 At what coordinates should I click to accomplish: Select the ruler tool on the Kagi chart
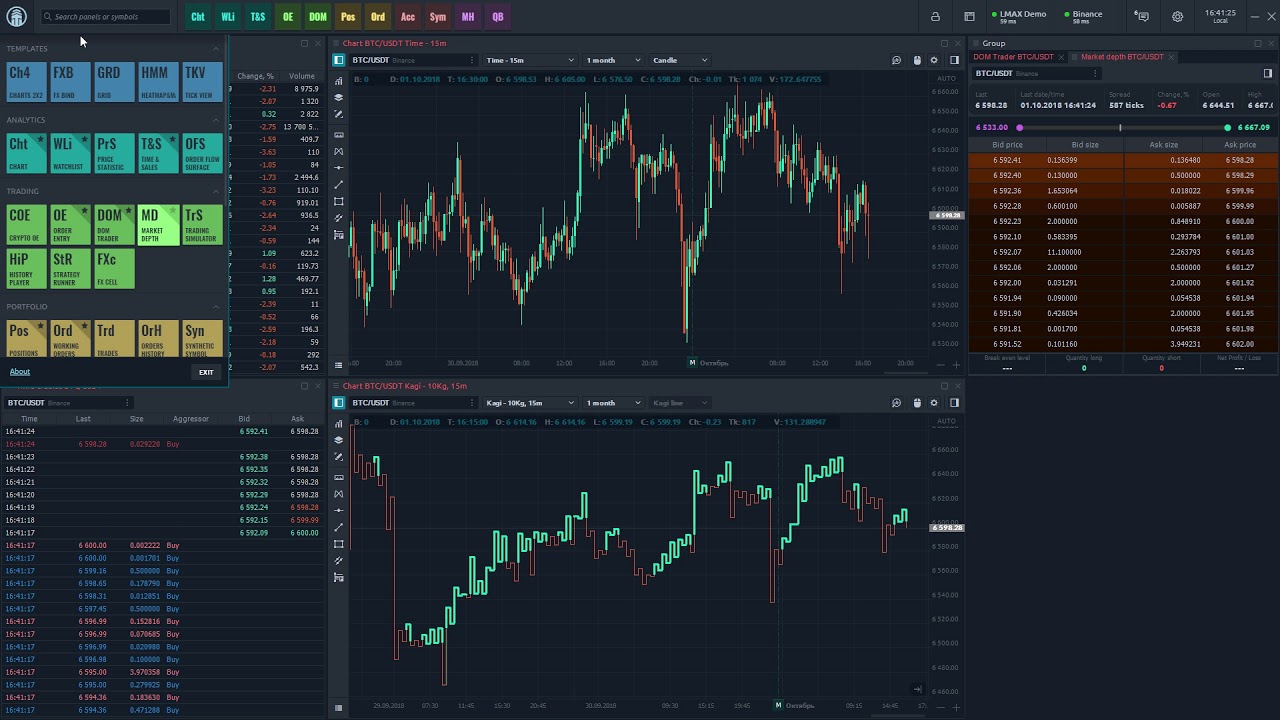(339, 477)
